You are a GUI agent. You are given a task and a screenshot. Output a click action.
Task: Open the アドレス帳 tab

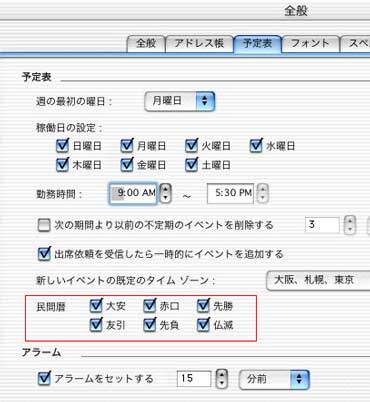click(199, 44)
